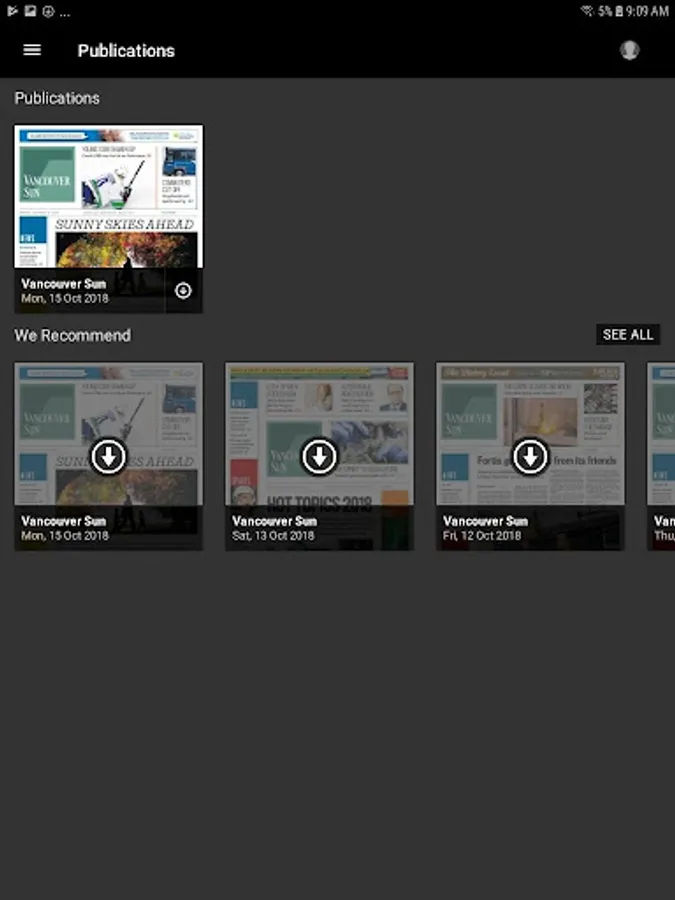Select the Publications section heading below top bar
The image size is (675, 900).
(x=57, y=98)
